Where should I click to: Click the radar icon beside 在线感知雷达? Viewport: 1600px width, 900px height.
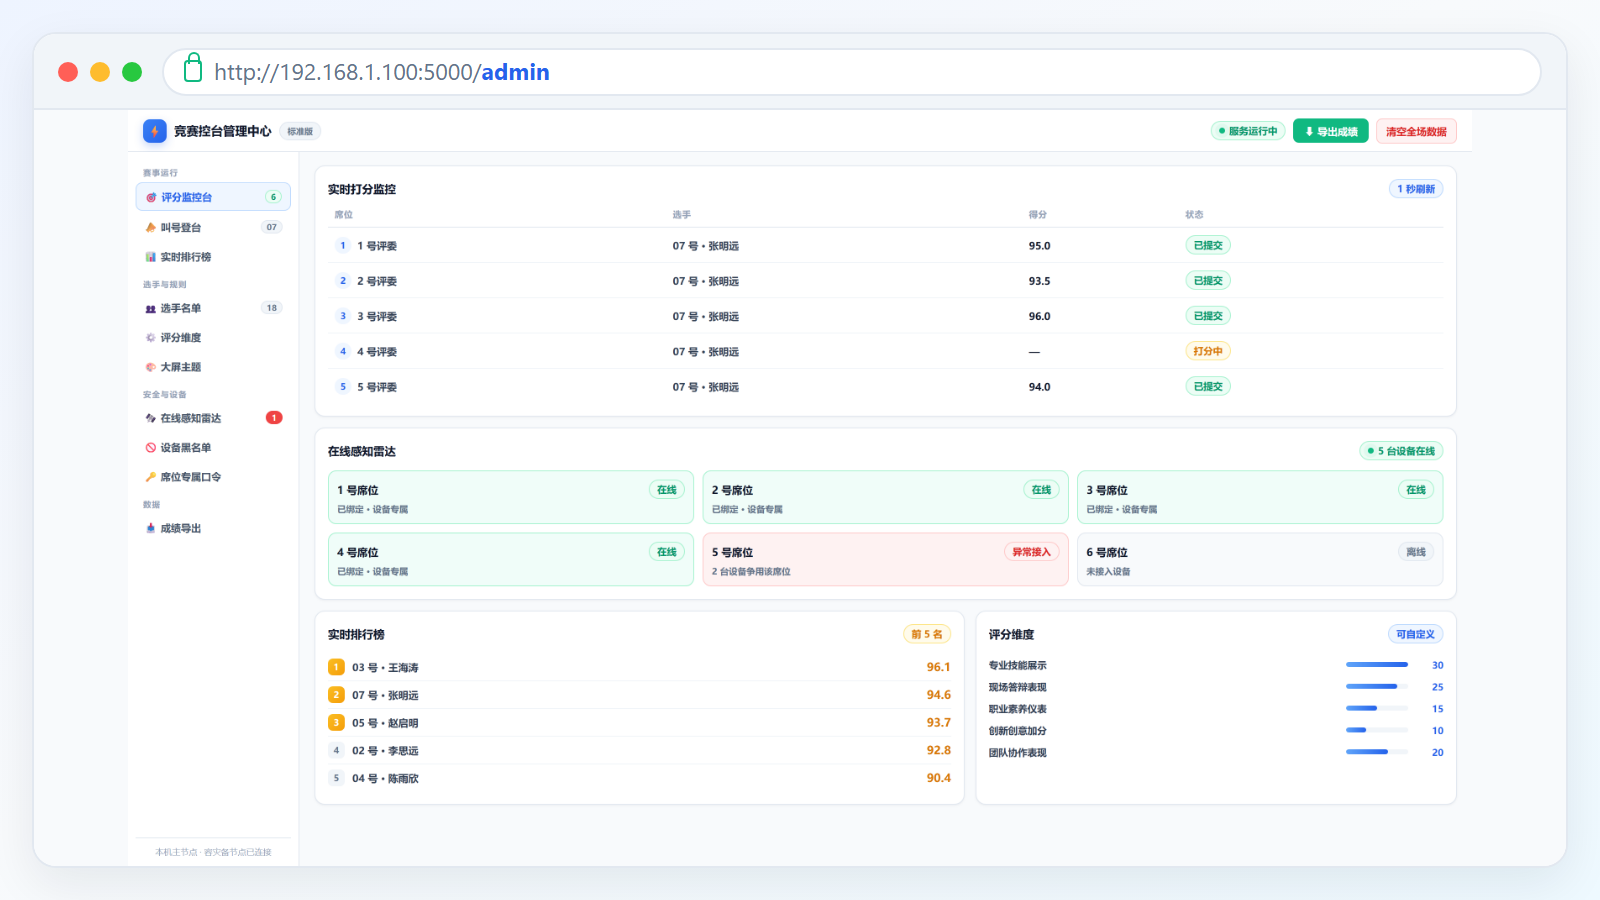click(151, 419)
